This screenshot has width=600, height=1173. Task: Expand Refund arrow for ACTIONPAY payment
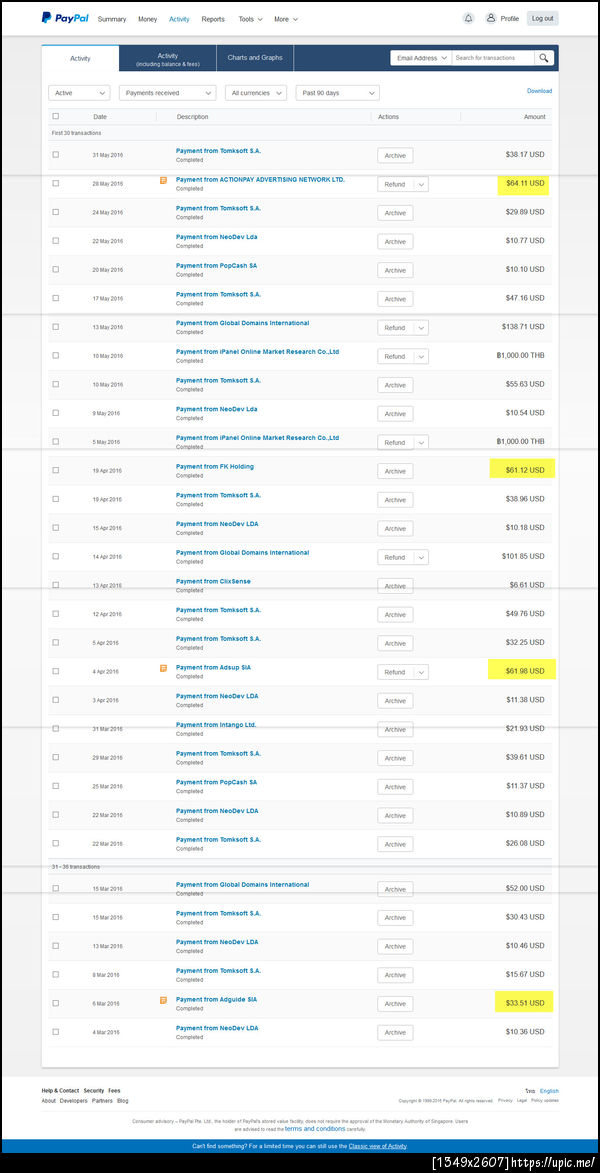[x=421, y=184]
